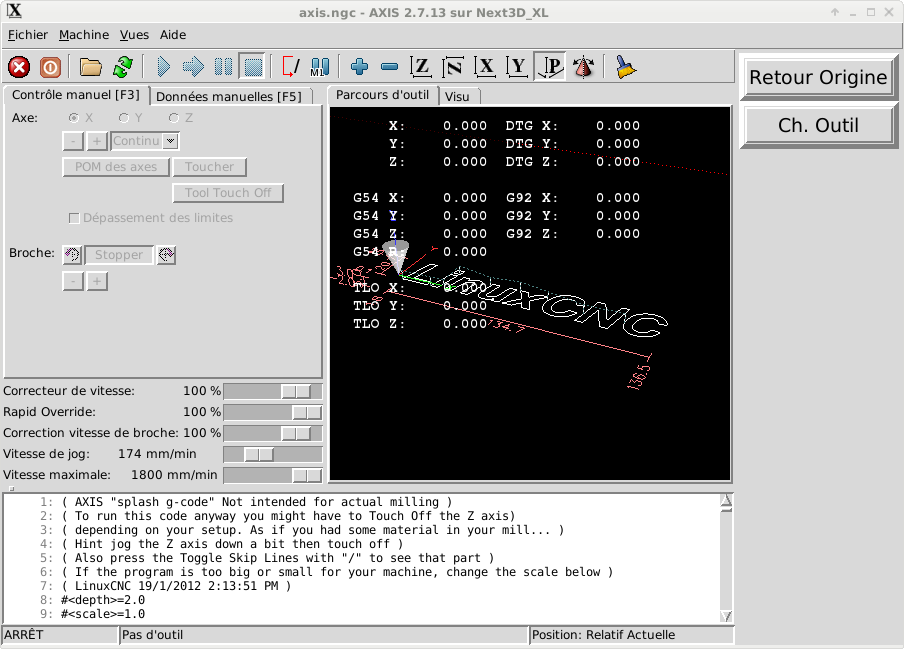This screenshot has height=649, width=904.
Task: Start spindle clockwise icon
Action: point(166,254)
